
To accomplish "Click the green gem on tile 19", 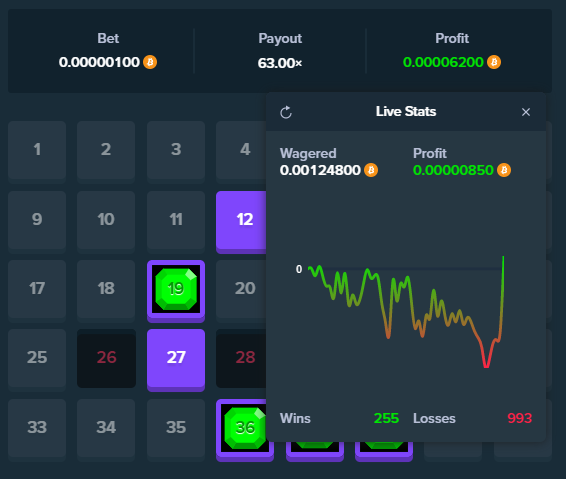I will [176, 289].
